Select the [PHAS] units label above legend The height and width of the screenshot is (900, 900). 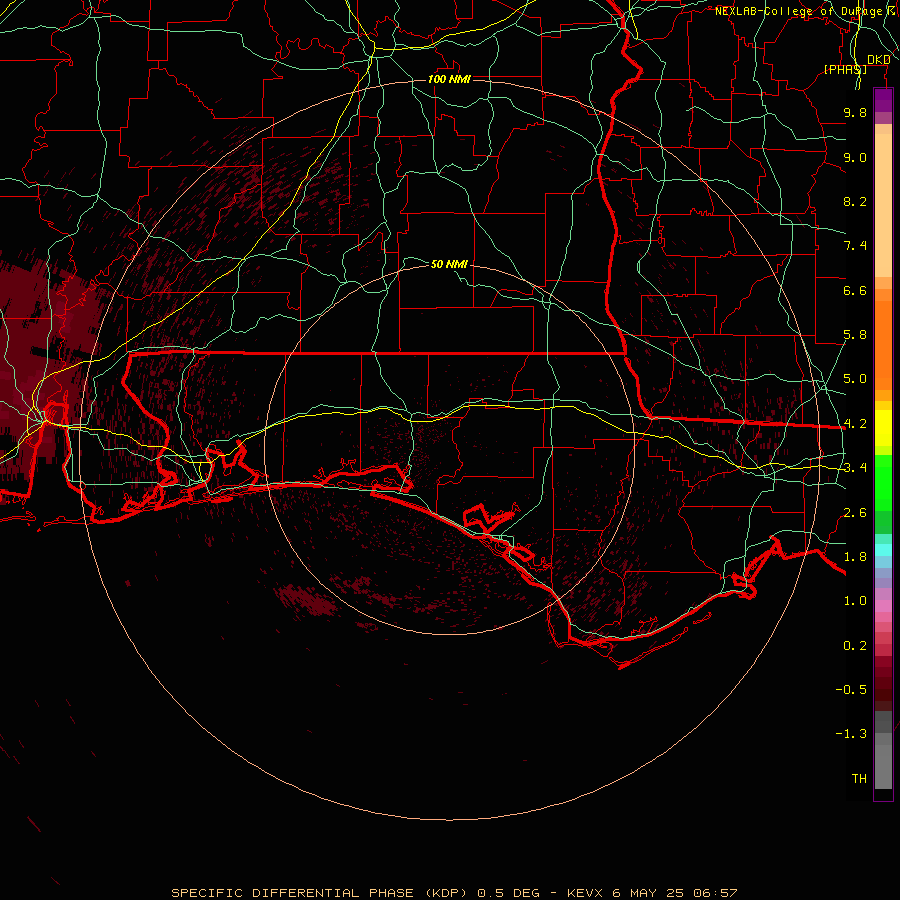click(x=845, y=69)
